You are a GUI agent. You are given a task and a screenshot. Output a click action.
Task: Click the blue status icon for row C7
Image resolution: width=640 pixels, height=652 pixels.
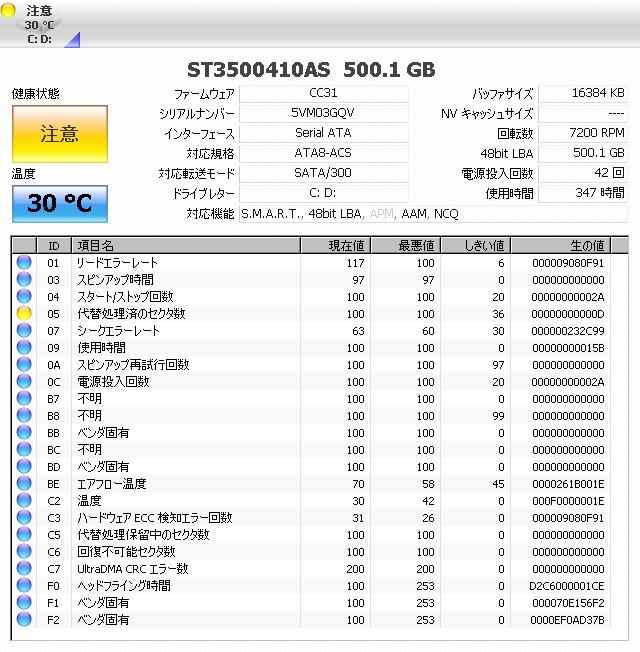[24, 568]
